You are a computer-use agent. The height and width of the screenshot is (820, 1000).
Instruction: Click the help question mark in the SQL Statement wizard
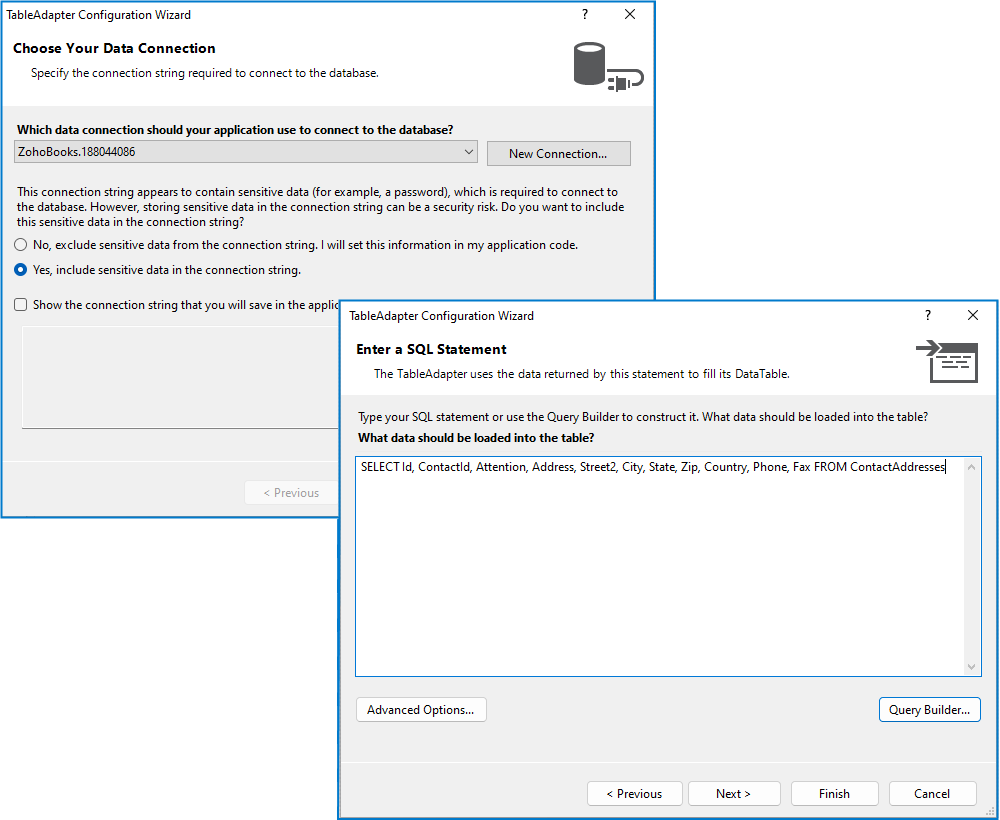pos(928,315)
